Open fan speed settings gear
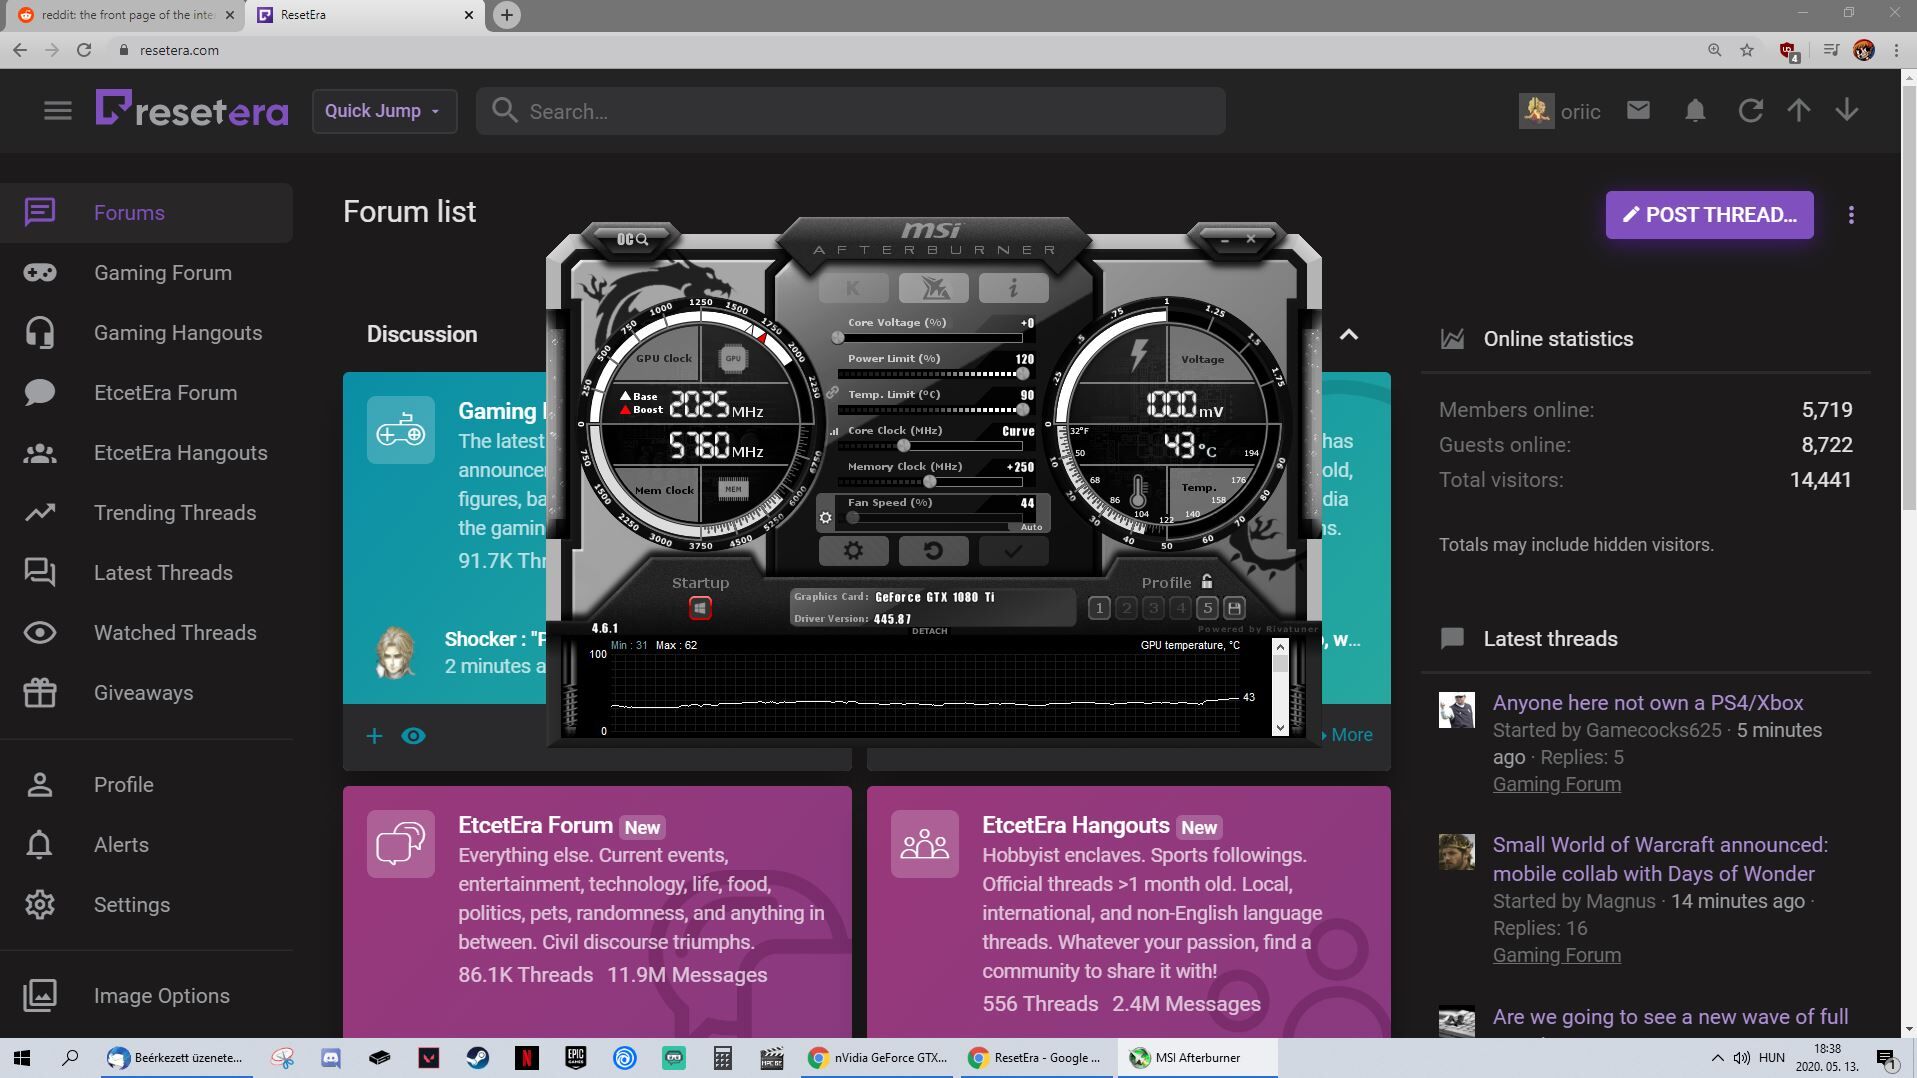Image resolution: width=1917 pixels, height=1078 pixels. (825, 518)
